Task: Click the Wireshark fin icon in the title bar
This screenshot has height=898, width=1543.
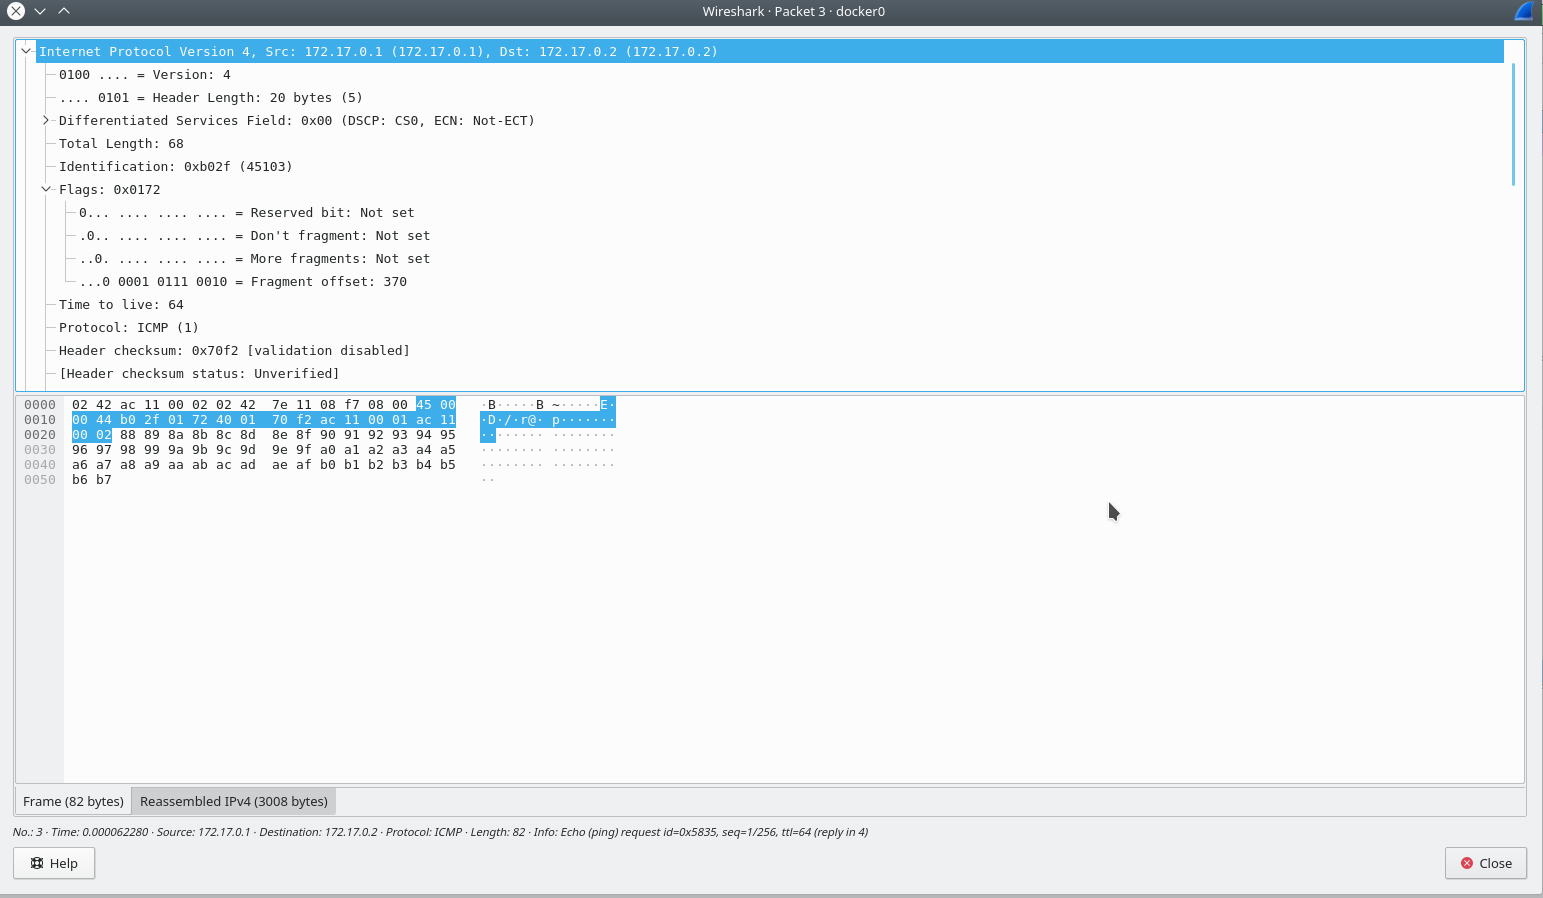Action: click(1523, 11)
